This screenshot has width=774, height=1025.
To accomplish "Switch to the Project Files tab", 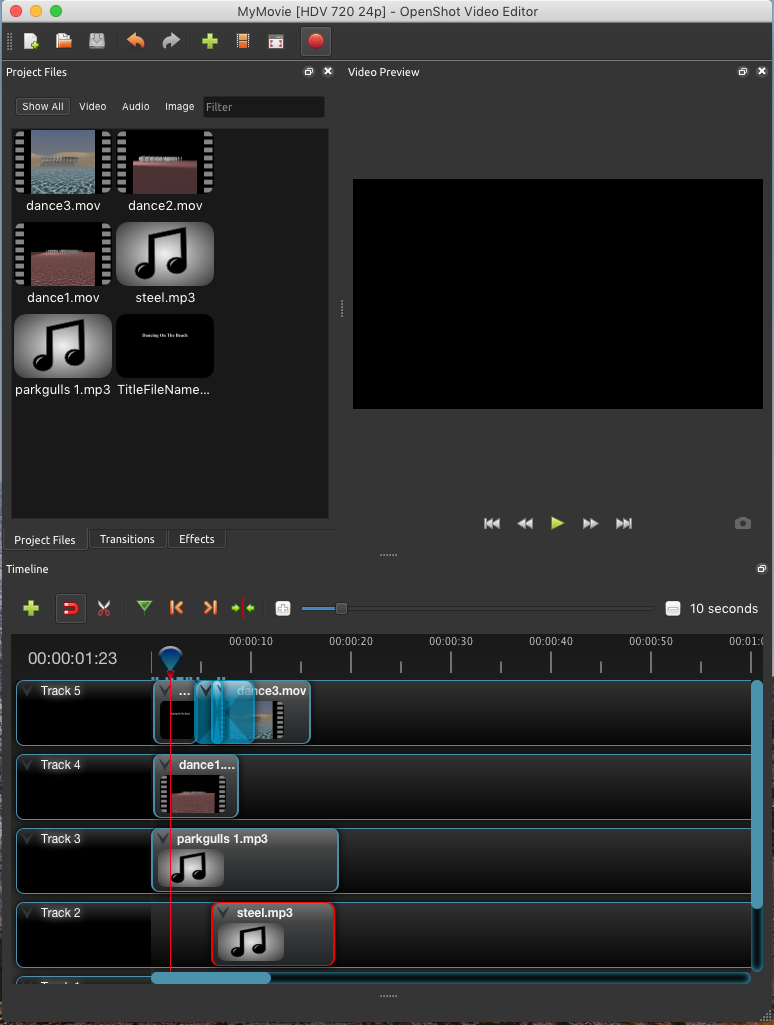I will point(44,539).
